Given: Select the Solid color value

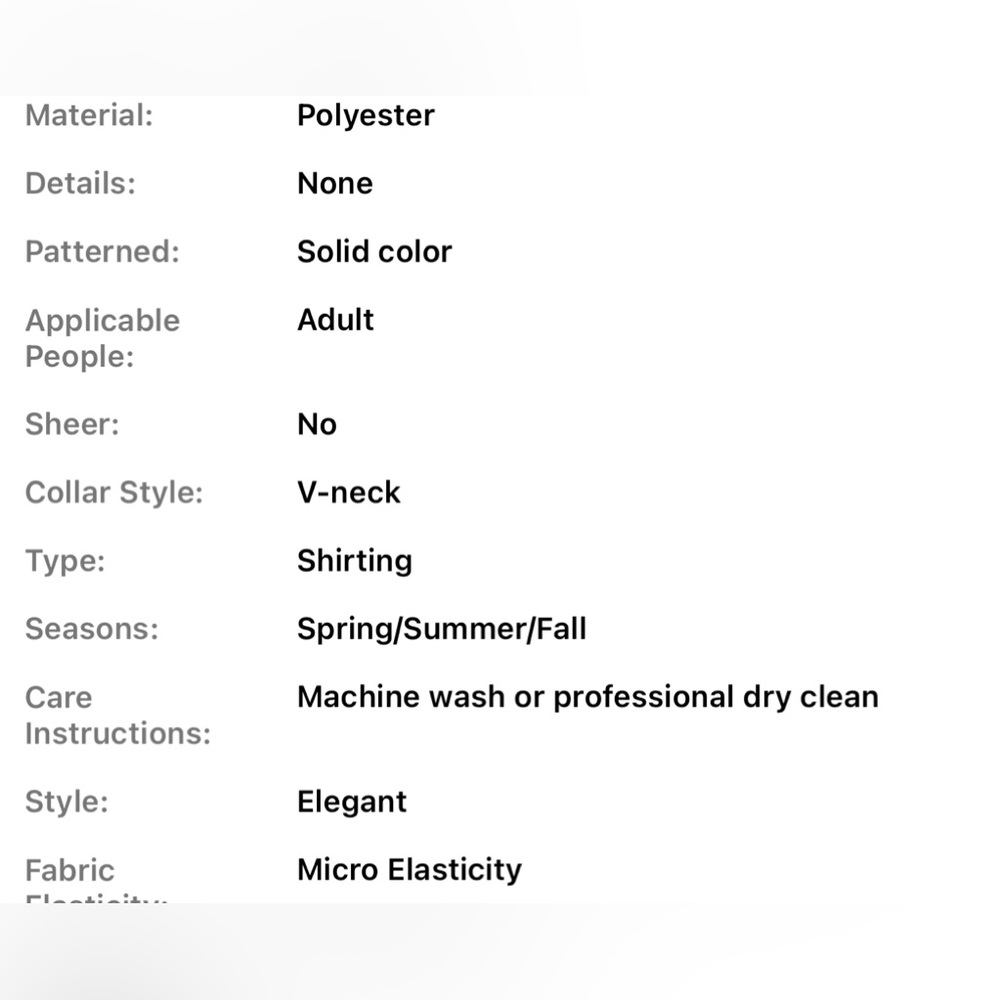Looking at the screenshot, I should [x=374, y=251].
